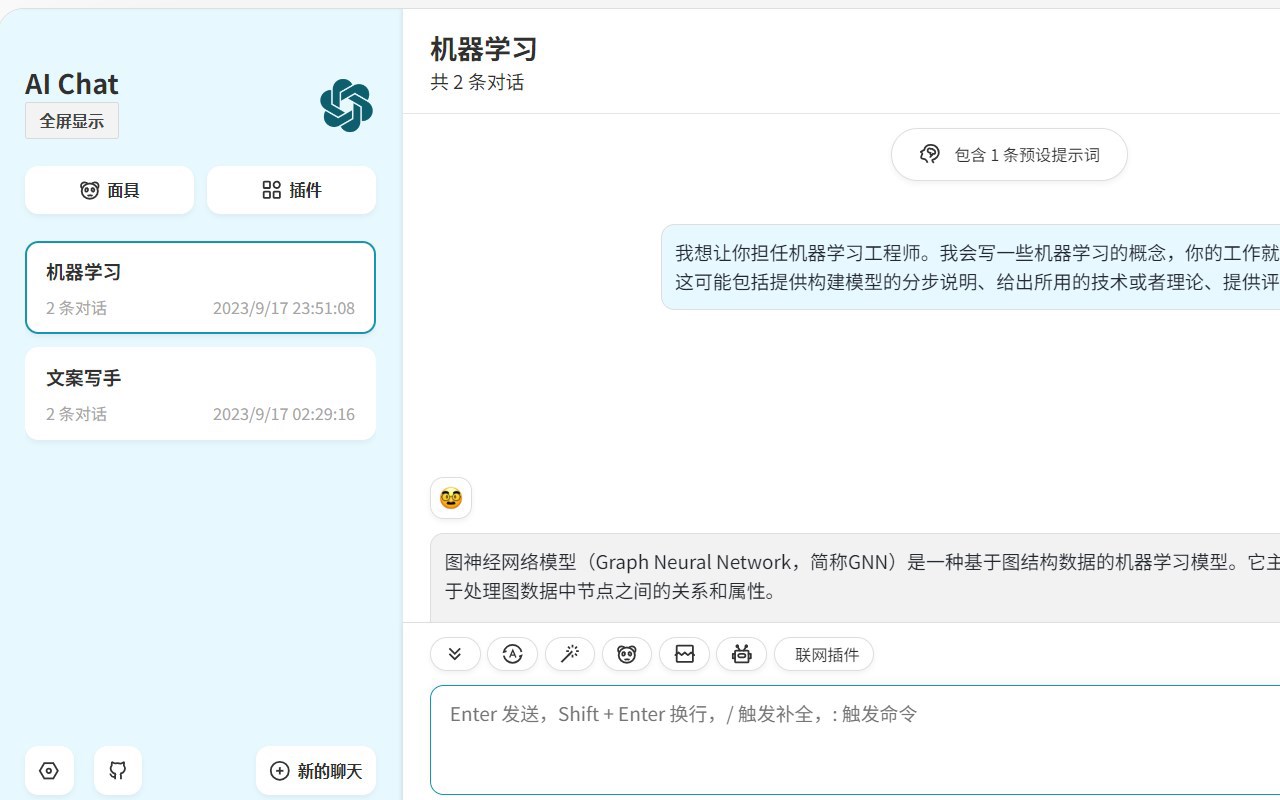
Task: Select the 文案写手 conversation
Action: point(200,393)
